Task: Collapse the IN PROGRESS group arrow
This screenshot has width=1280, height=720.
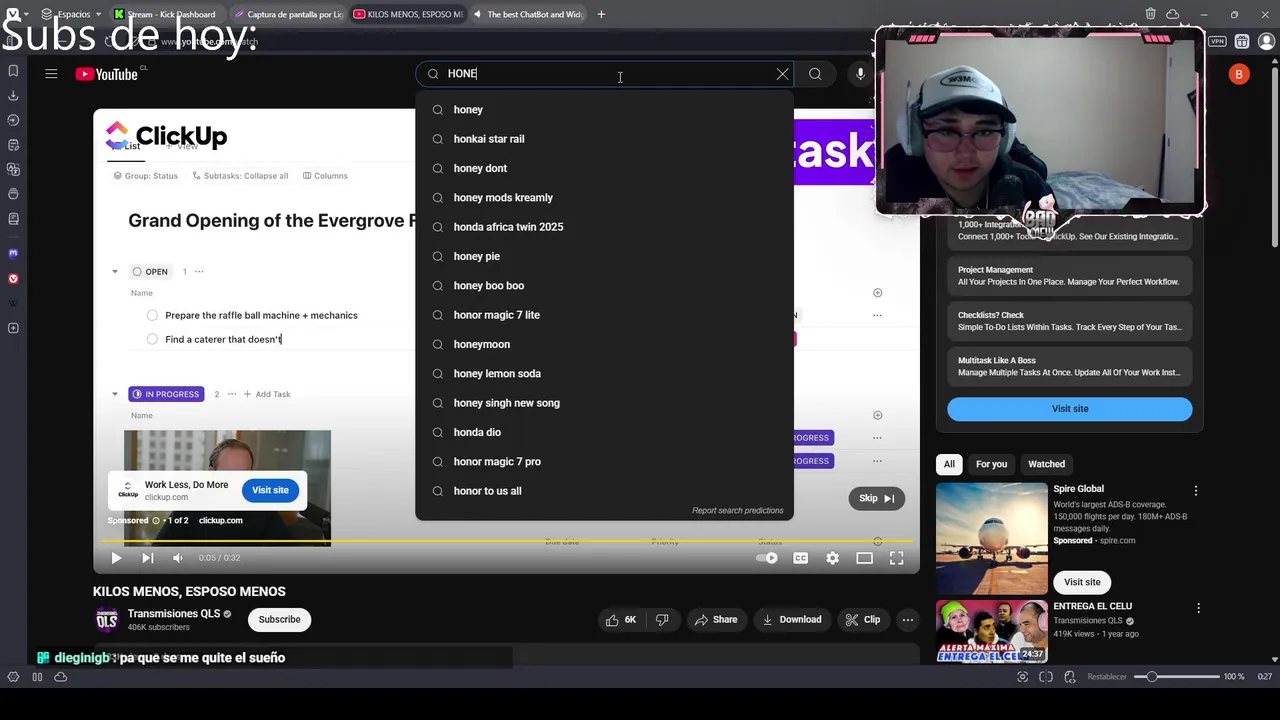Action: [115, 394]
